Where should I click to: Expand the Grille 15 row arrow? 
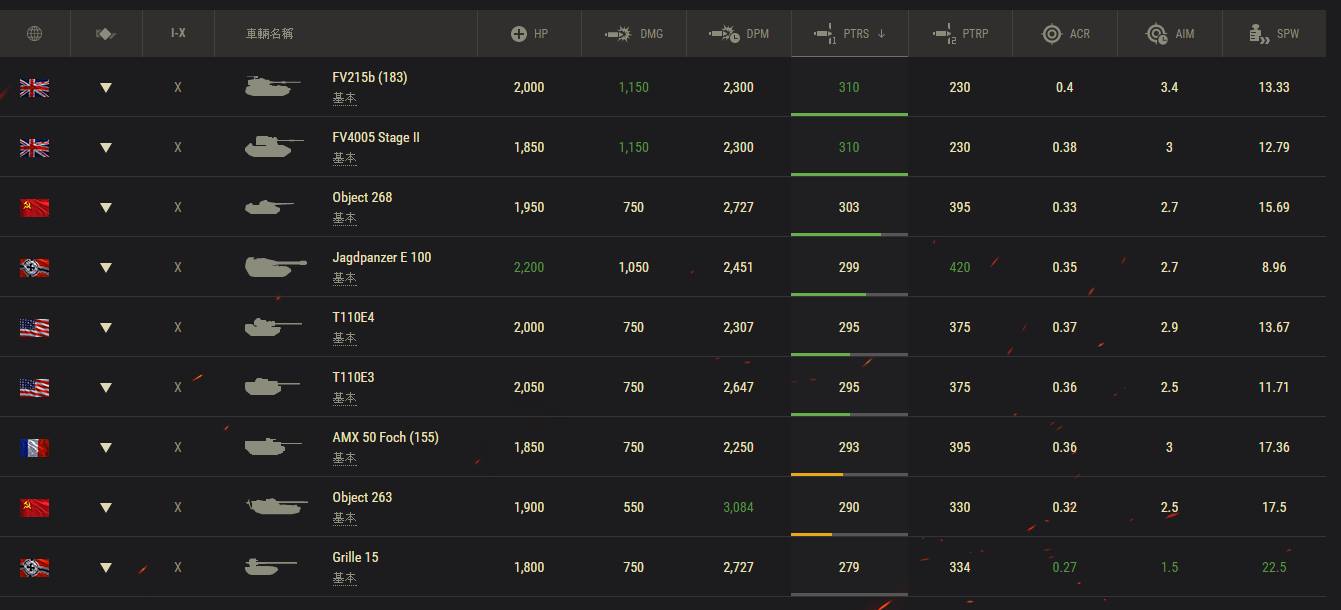[x=106, y=568]
